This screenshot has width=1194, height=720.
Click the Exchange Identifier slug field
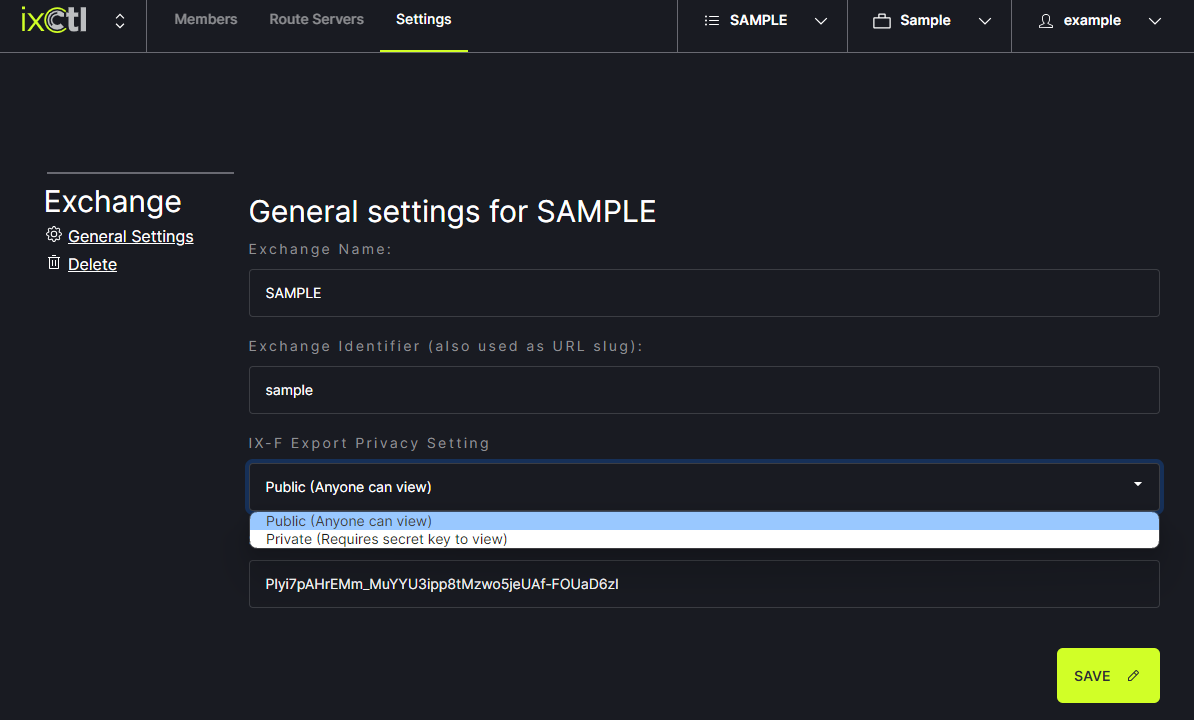(x=704, y=390)
